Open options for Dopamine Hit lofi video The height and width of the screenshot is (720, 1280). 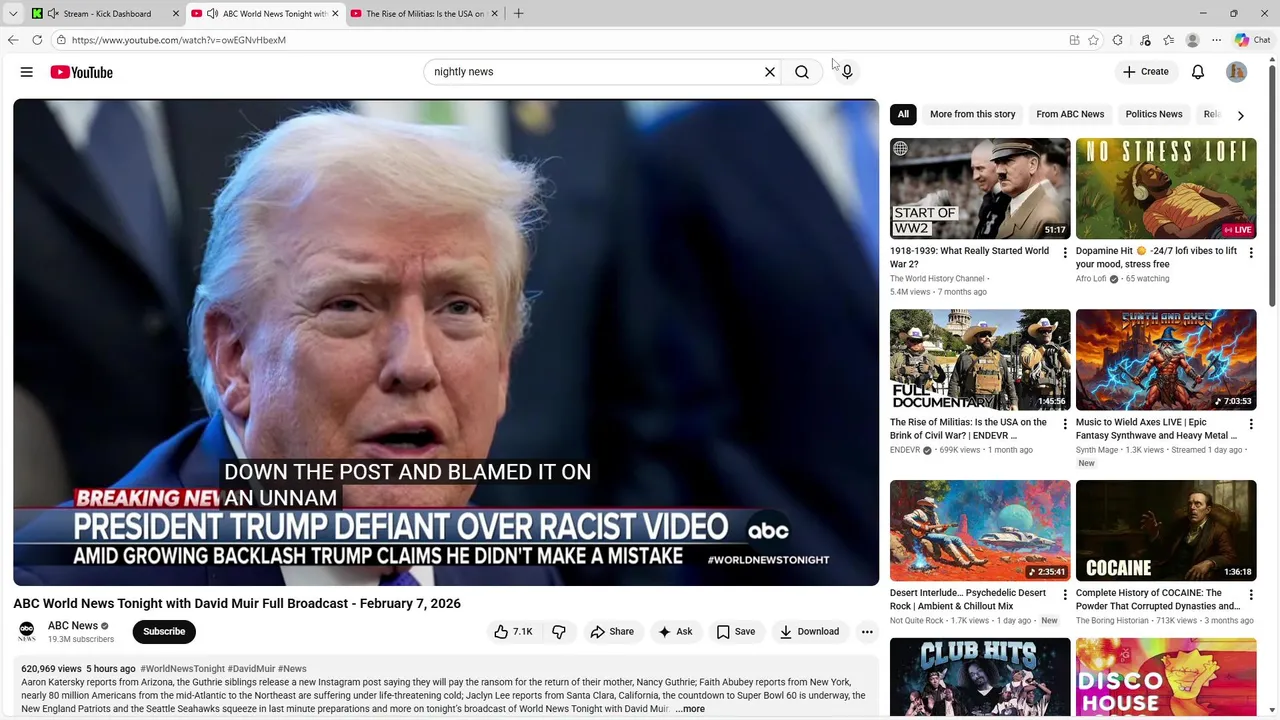click(1251, 253)
